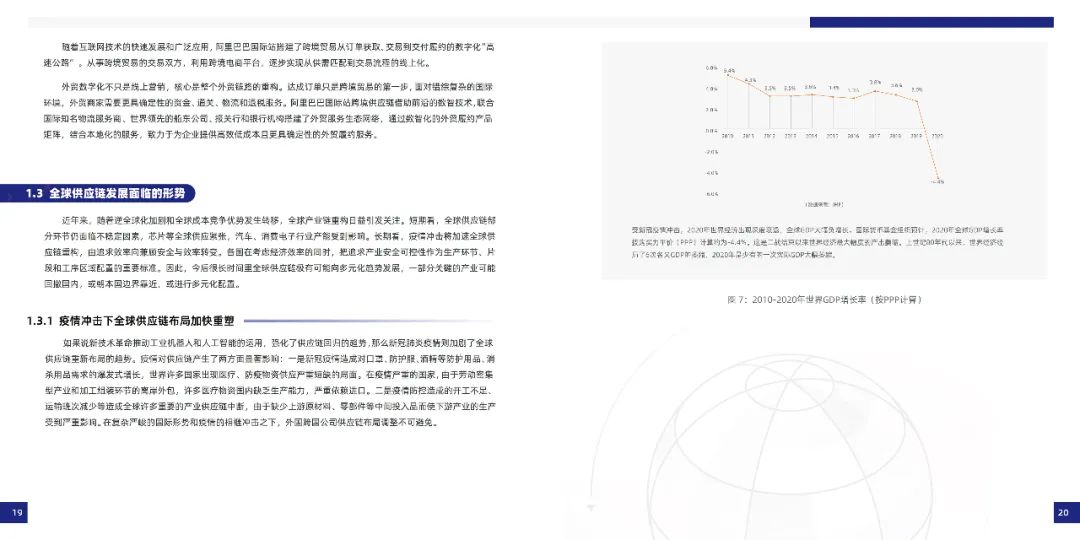1080x540 pixels.
Task: Click the last text line ending 供应链布局调整不可避免
Action: [241, 422]
